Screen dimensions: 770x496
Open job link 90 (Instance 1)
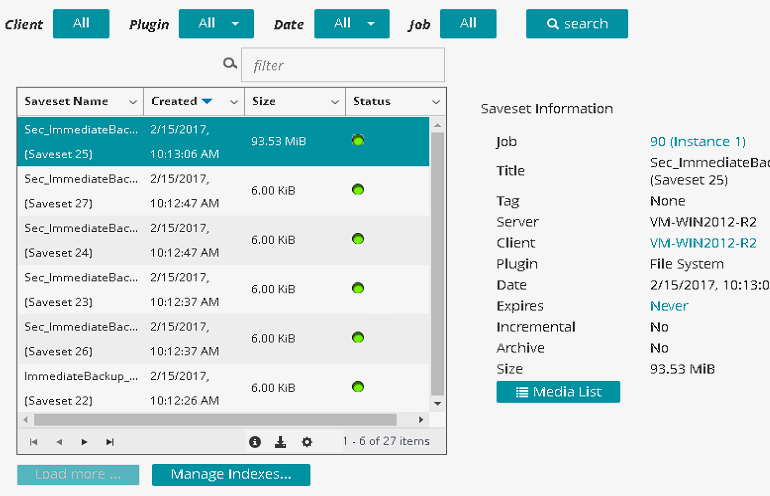click(698, 142)
